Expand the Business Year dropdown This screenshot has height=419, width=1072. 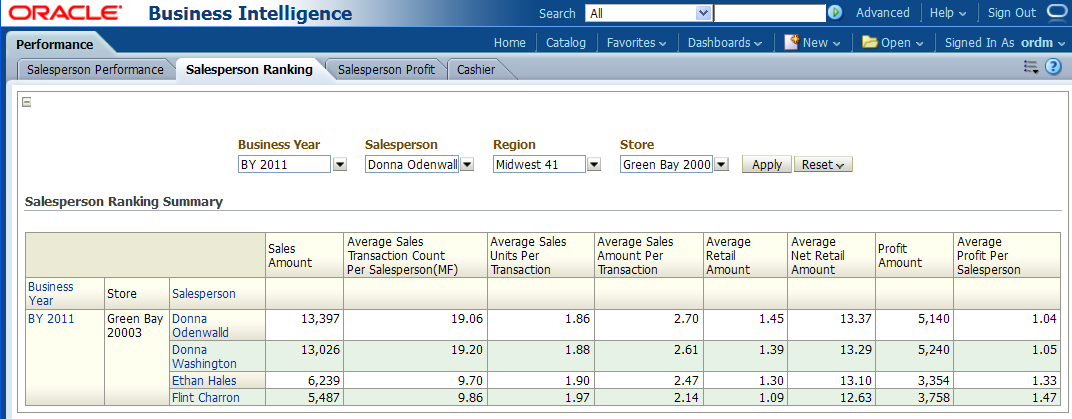[339, 165]
